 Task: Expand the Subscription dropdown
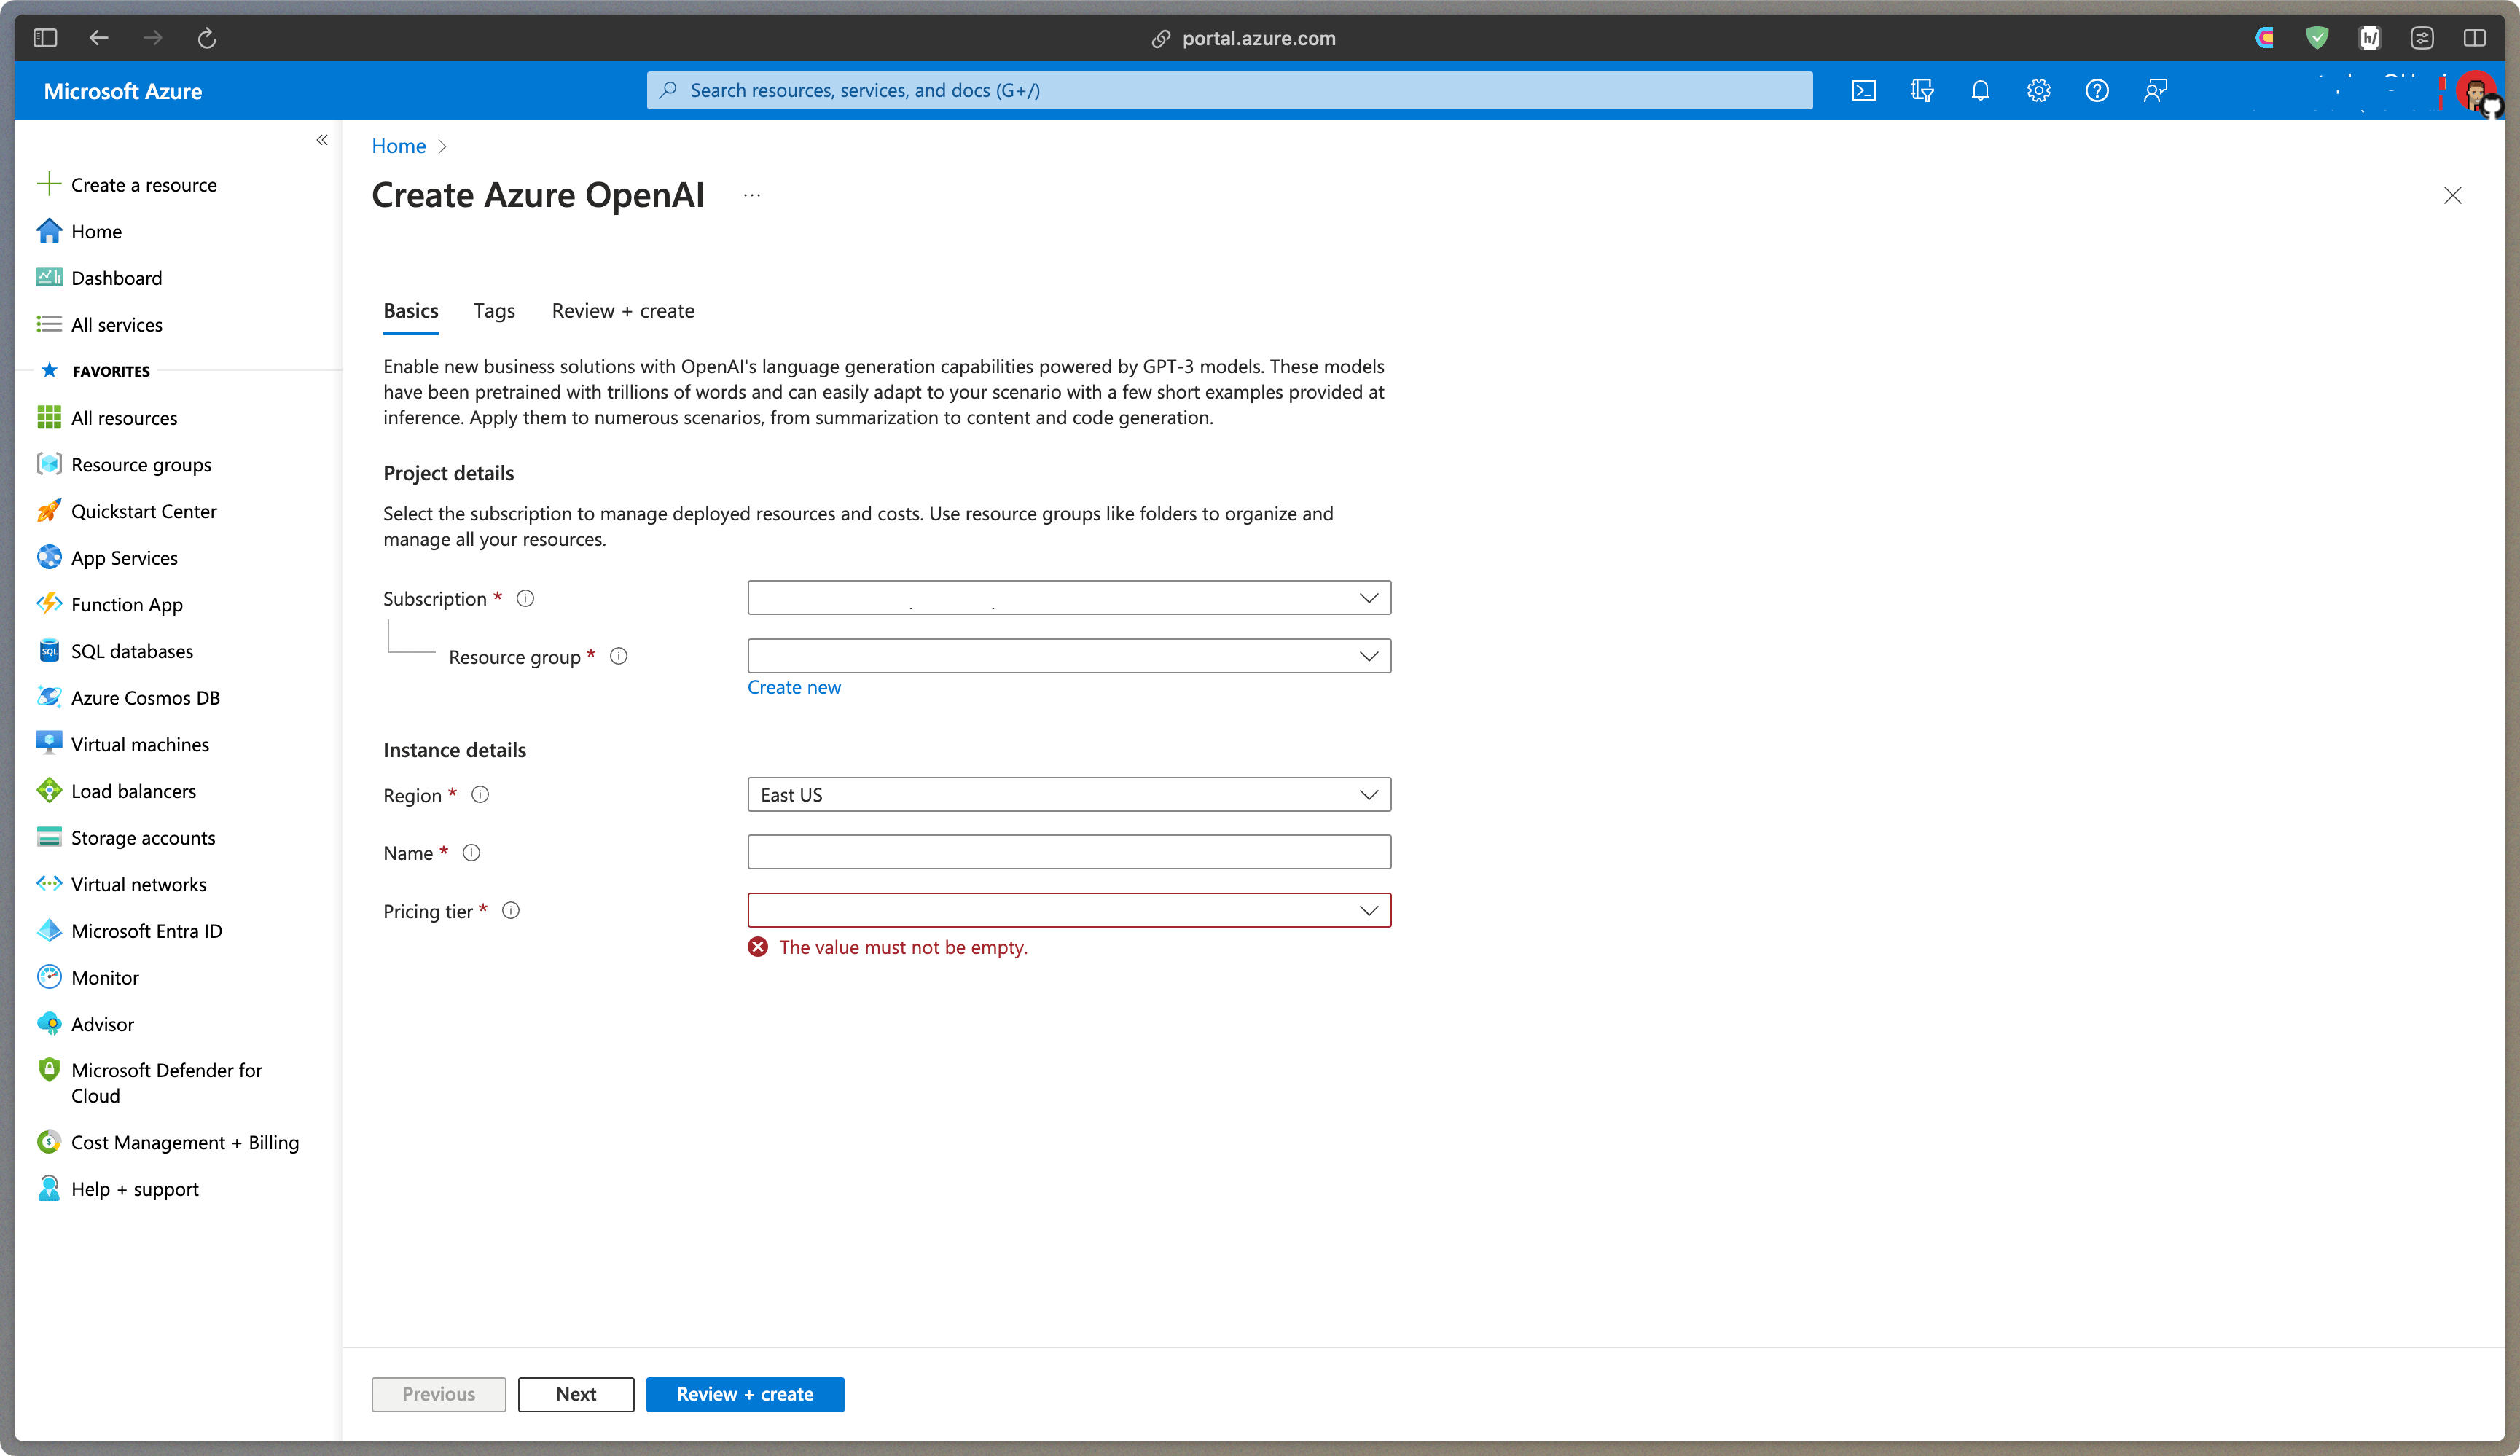1068,598
